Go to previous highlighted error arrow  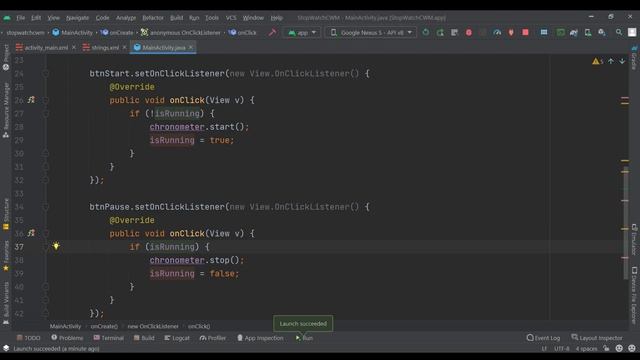(611, 61)
